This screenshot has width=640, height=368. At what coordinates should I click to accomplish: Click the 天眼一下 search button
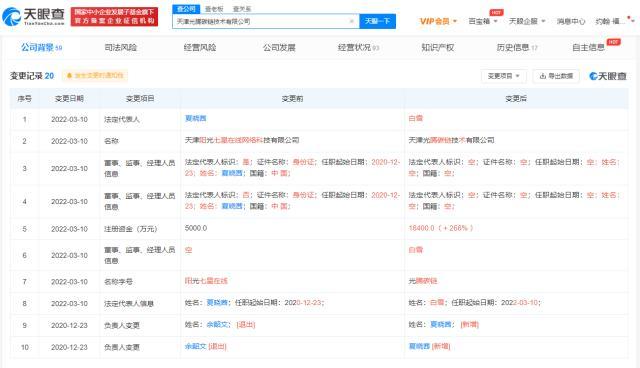point(378,21)
